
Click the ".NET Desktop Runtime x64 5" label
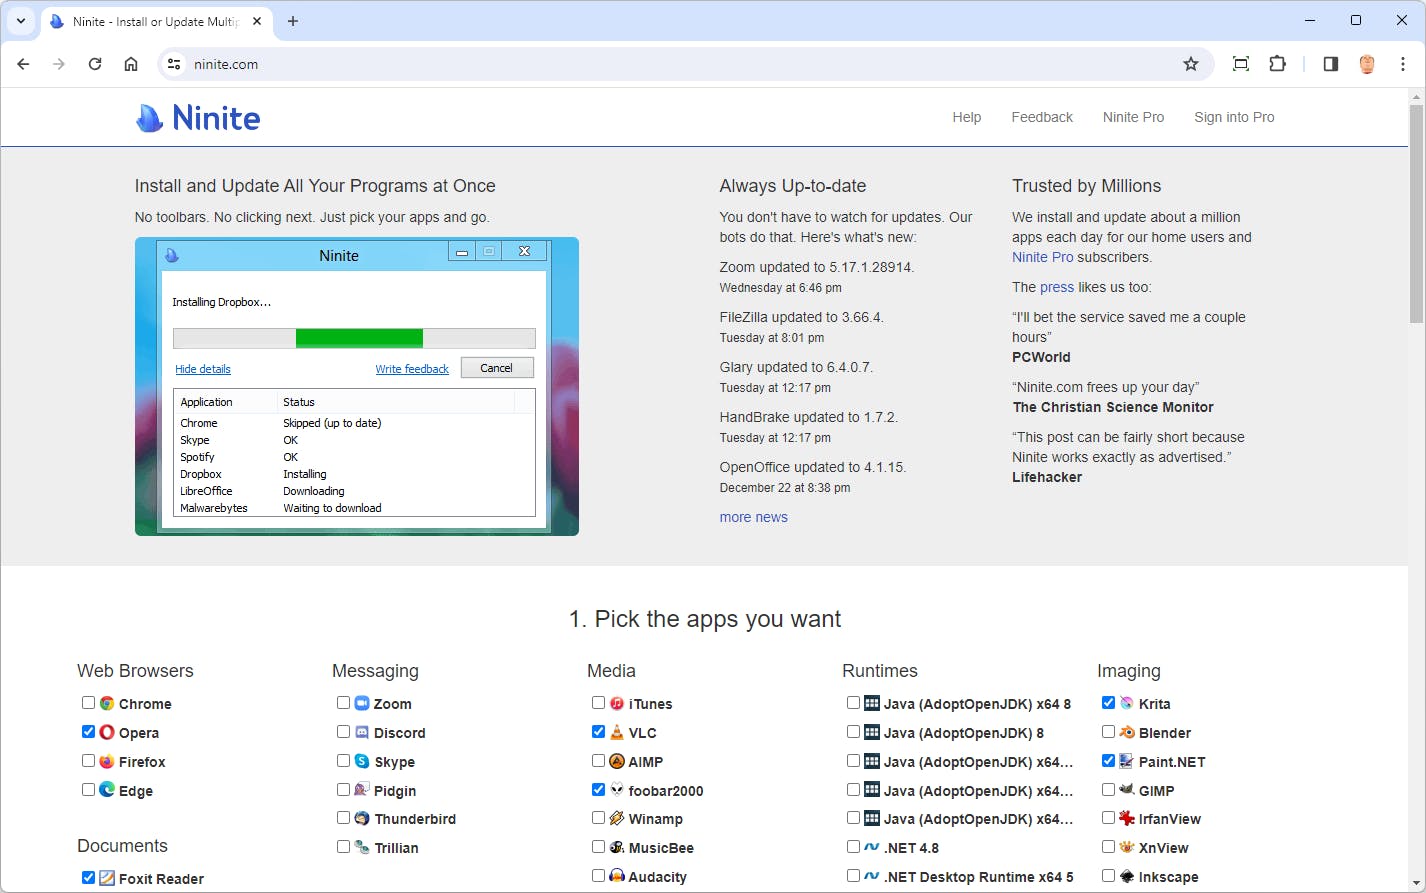click(979, 877)
